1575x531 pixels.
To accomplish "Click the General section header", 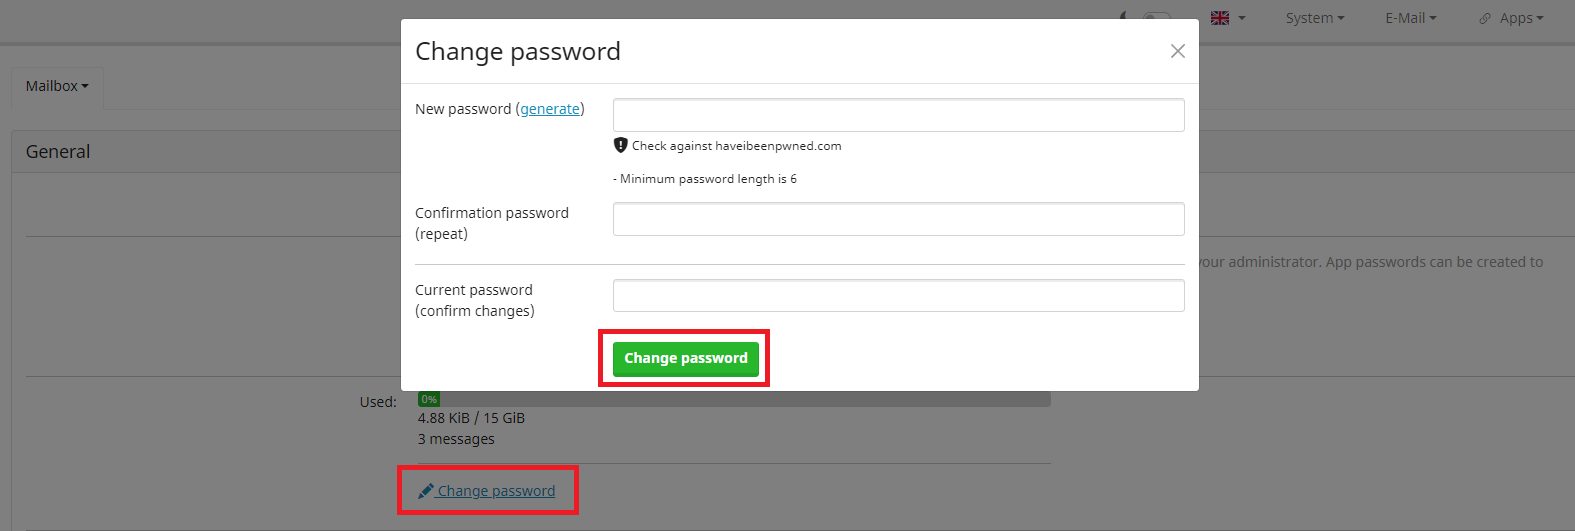I will click(58, 152).
